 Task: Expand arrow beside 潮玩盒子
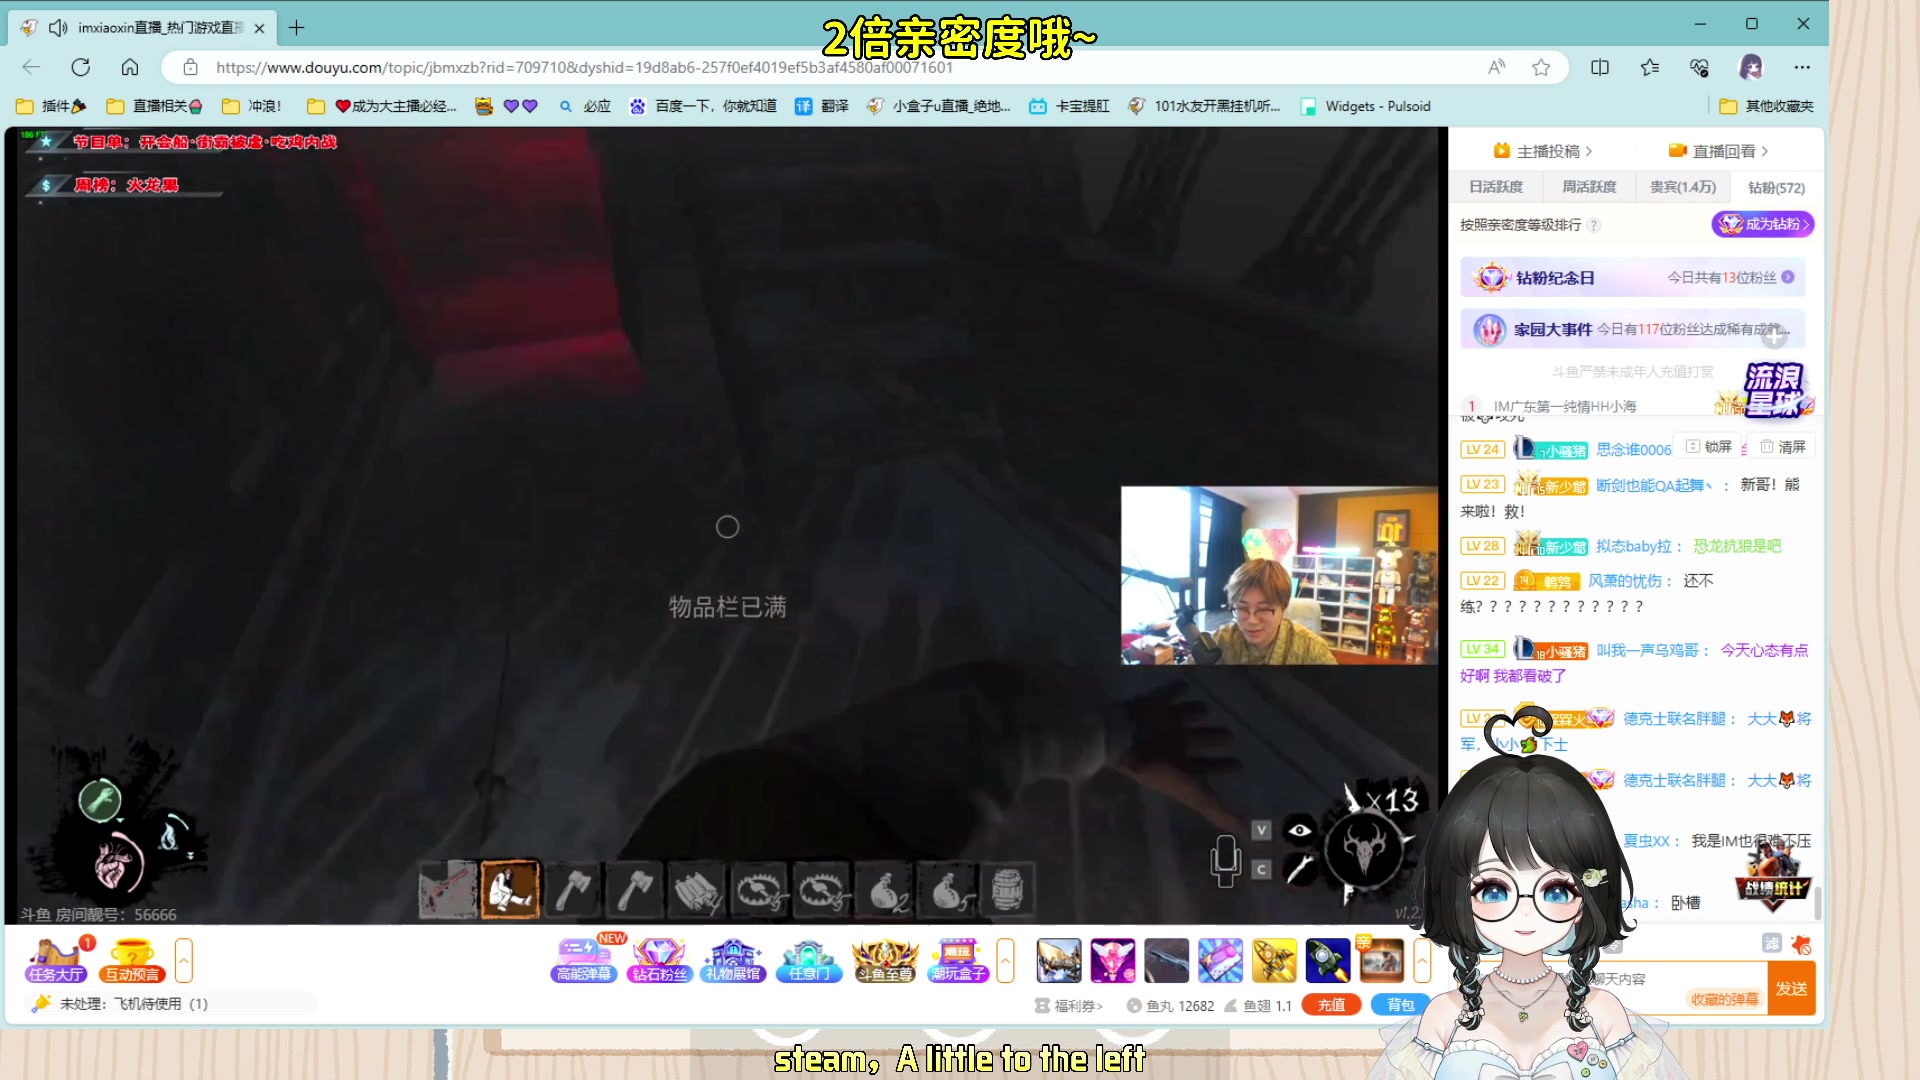pos(1006,961)
